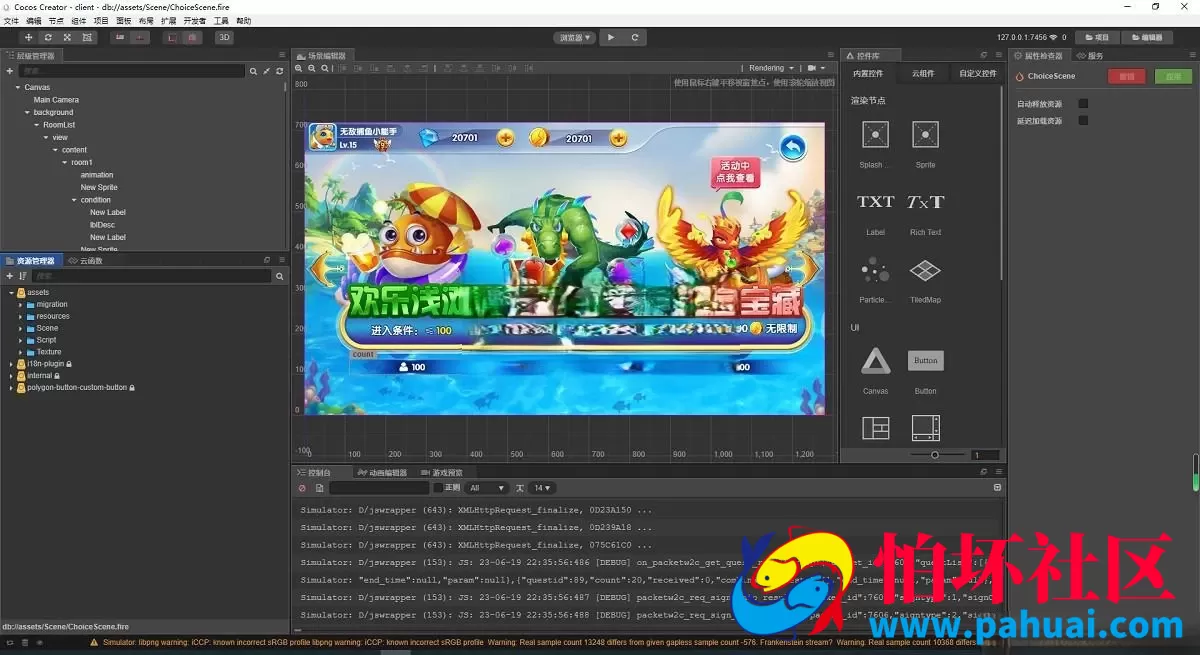Refresh the hierarchy panel
This screenshot has width=1200, height=655.
click(x=279, y=71)
